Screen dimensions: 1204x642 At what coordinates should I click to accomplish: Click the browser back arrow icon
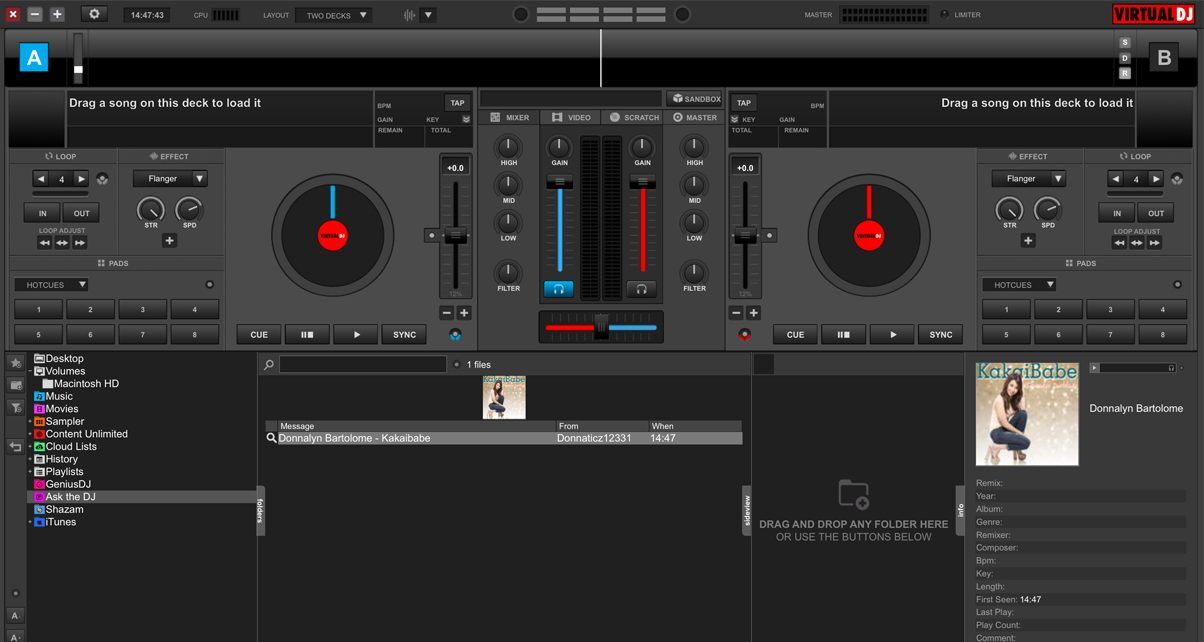tap(15, 447)
